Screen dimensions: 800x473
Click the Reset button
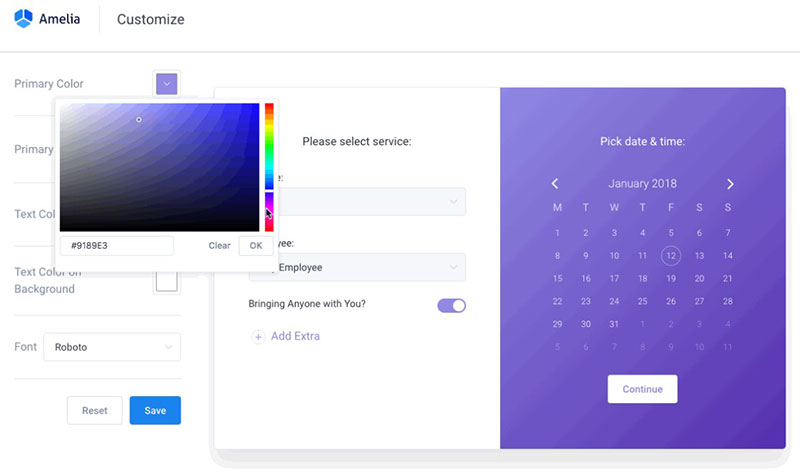(x=94, y=410)
